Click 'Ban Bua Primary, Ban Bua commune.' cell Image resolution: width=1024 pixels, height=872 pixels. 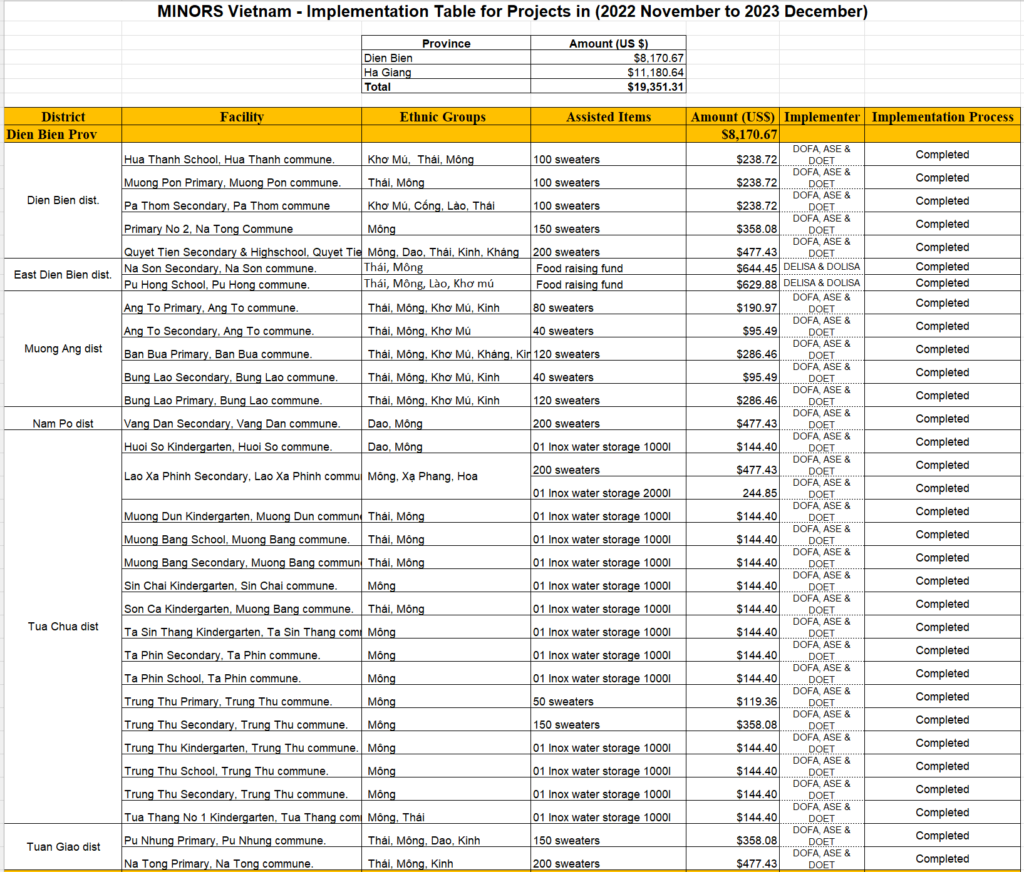click(241, 350)
